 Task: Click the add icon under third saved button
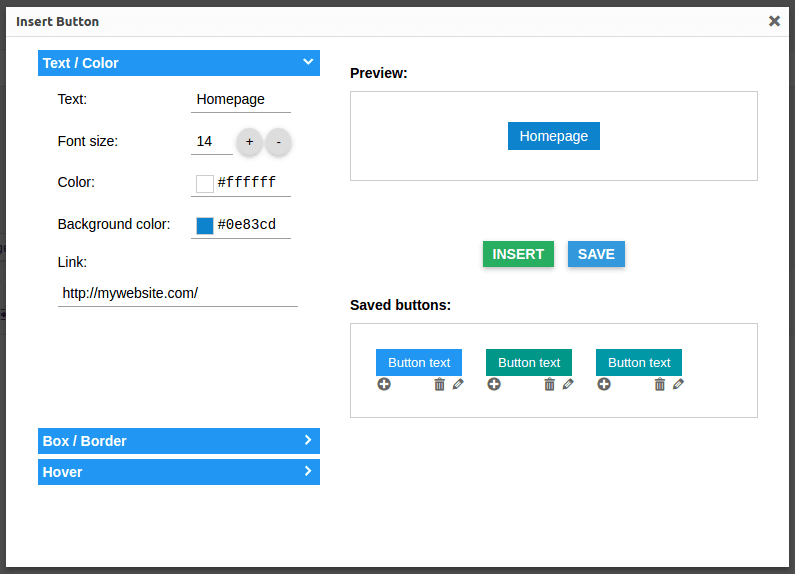604,384
